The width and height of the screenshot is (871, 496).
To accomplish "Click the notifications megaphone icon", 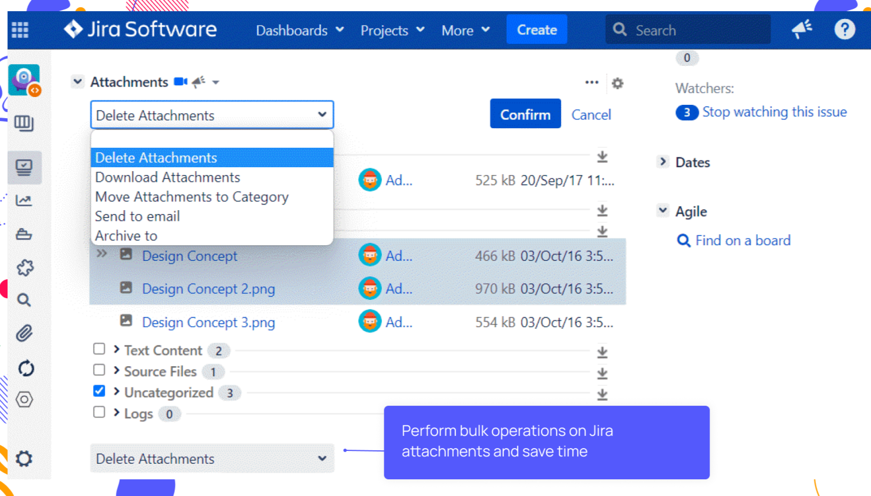I will pos(802,30).
